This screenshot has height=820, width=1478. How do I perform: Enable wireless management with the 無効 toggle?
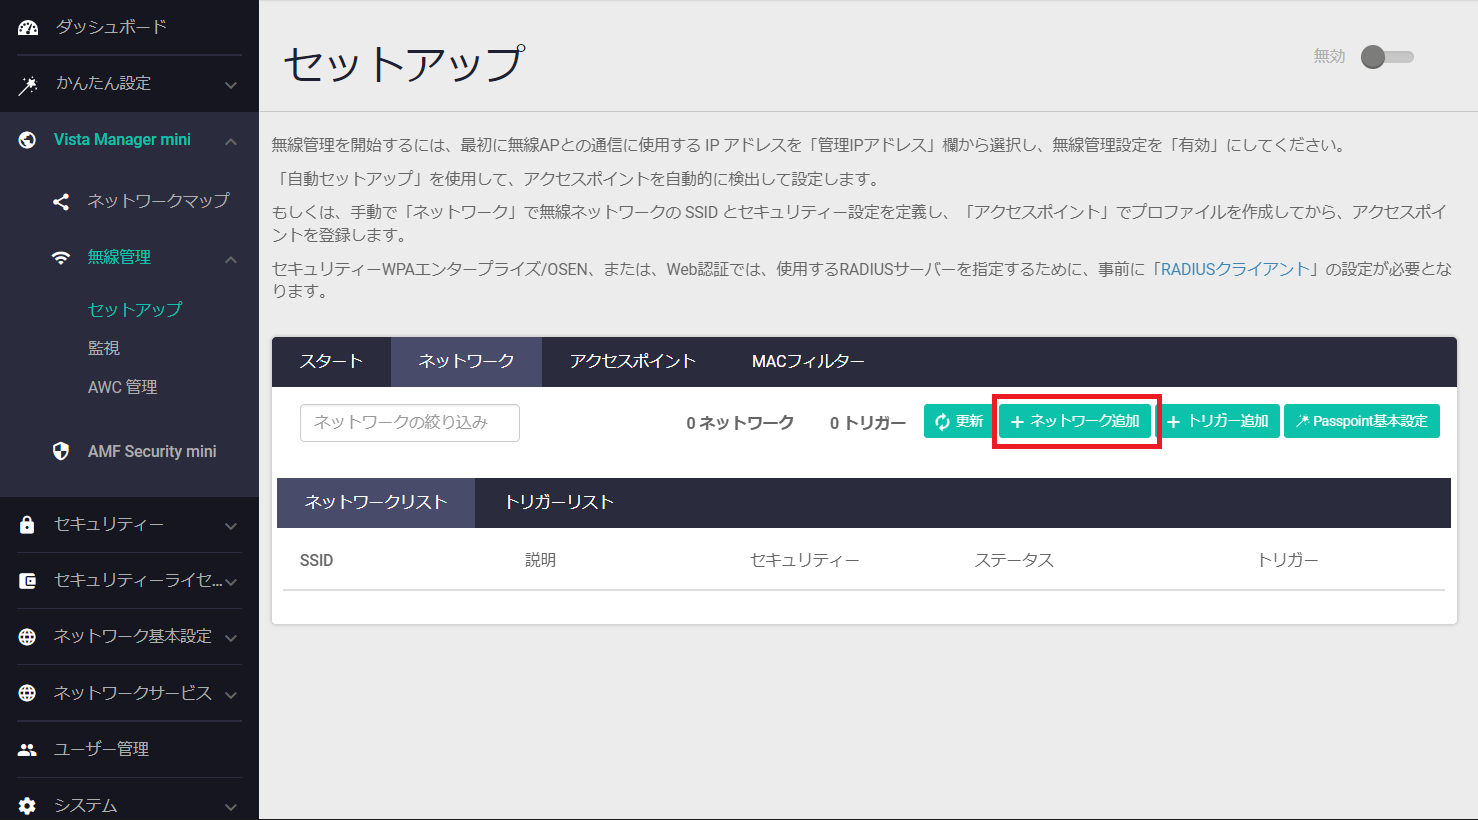point(1387,57)
